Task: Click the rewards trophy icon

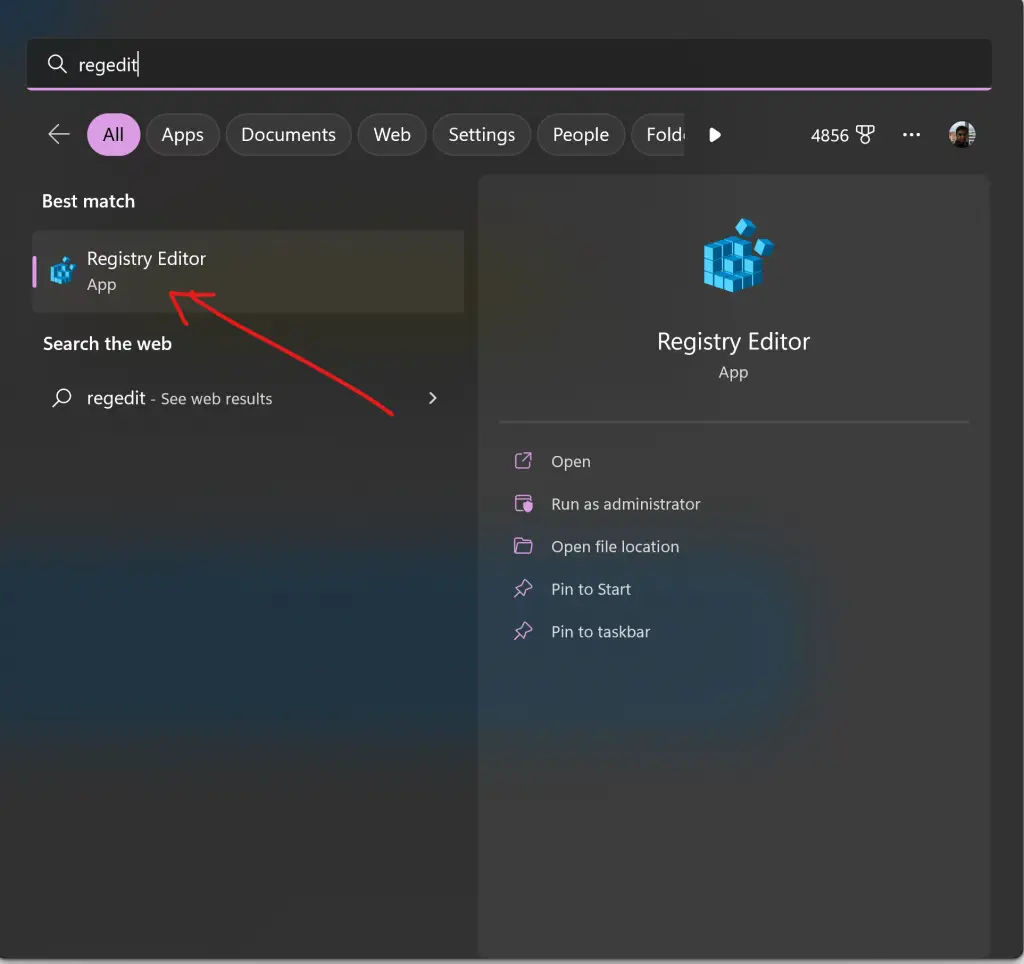Action: [x=865, y=135]
